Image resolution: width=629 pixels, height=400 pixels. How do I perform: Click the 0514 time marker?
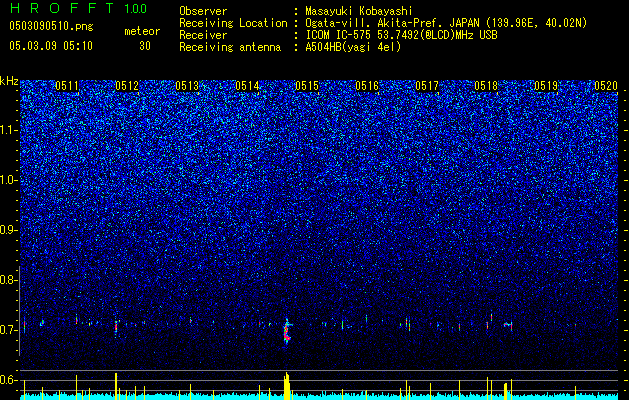coord(247,86)
